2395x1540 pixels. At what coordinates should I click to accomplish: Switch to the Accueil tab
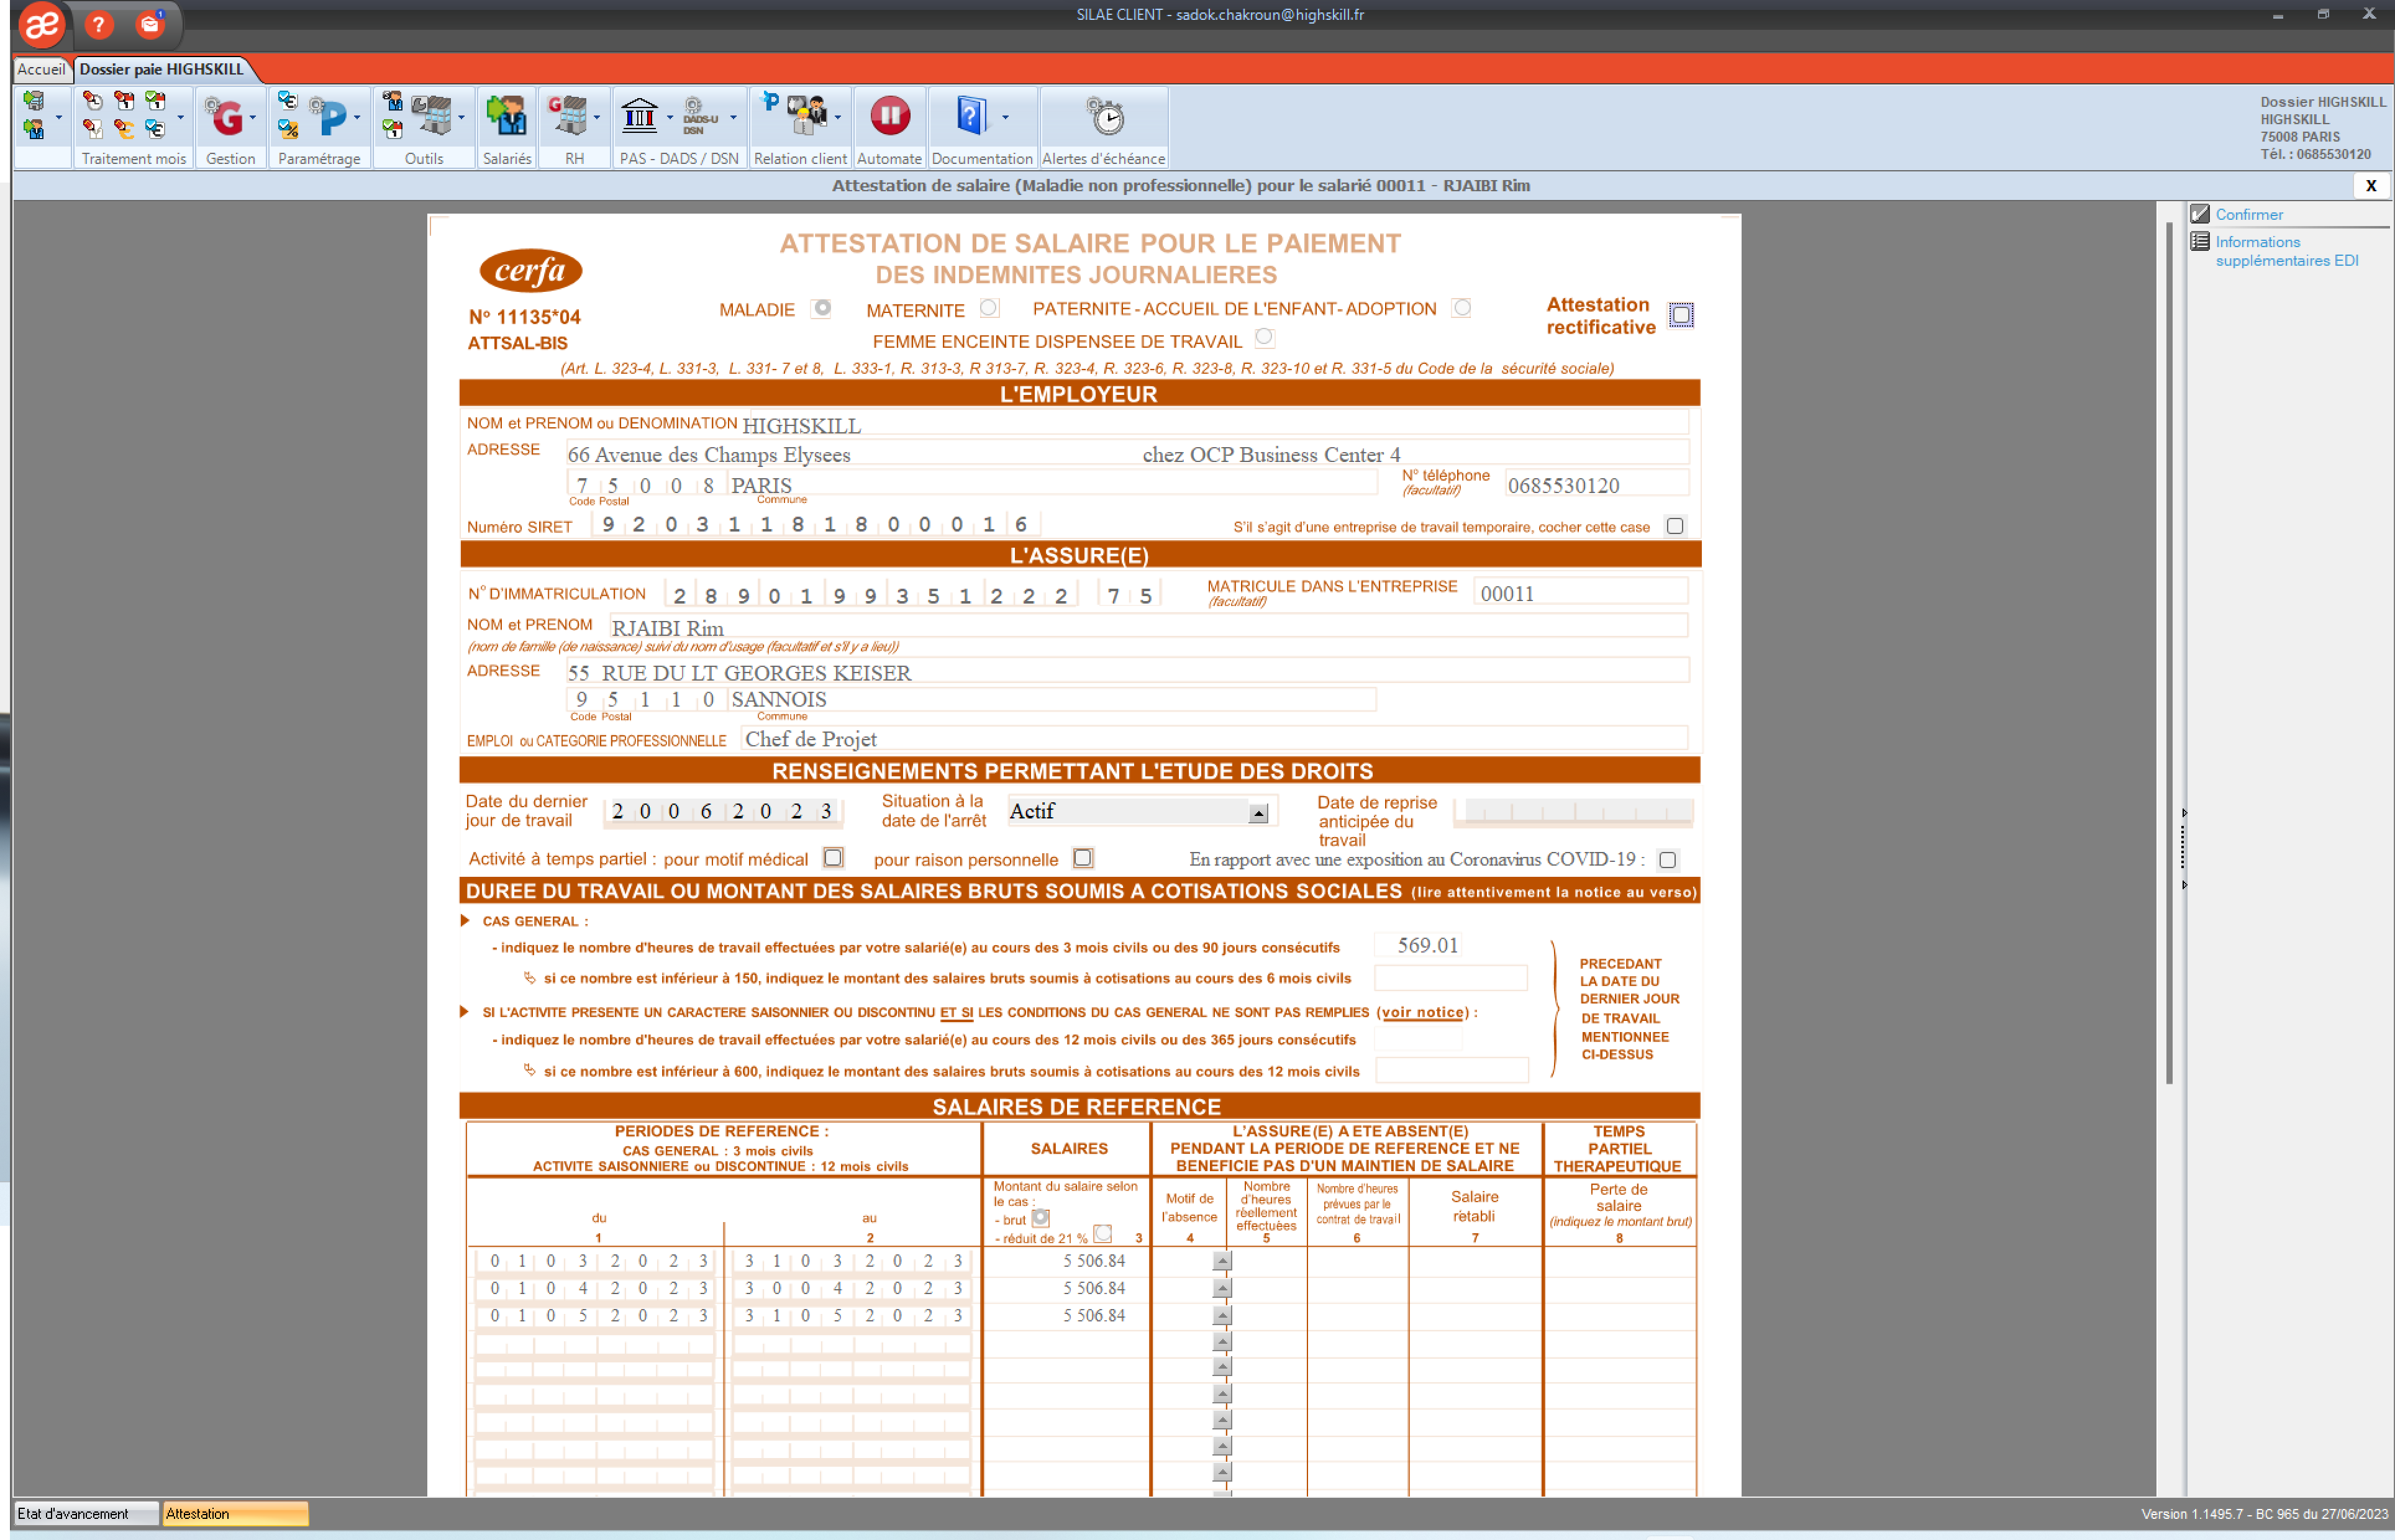[41, 69]
